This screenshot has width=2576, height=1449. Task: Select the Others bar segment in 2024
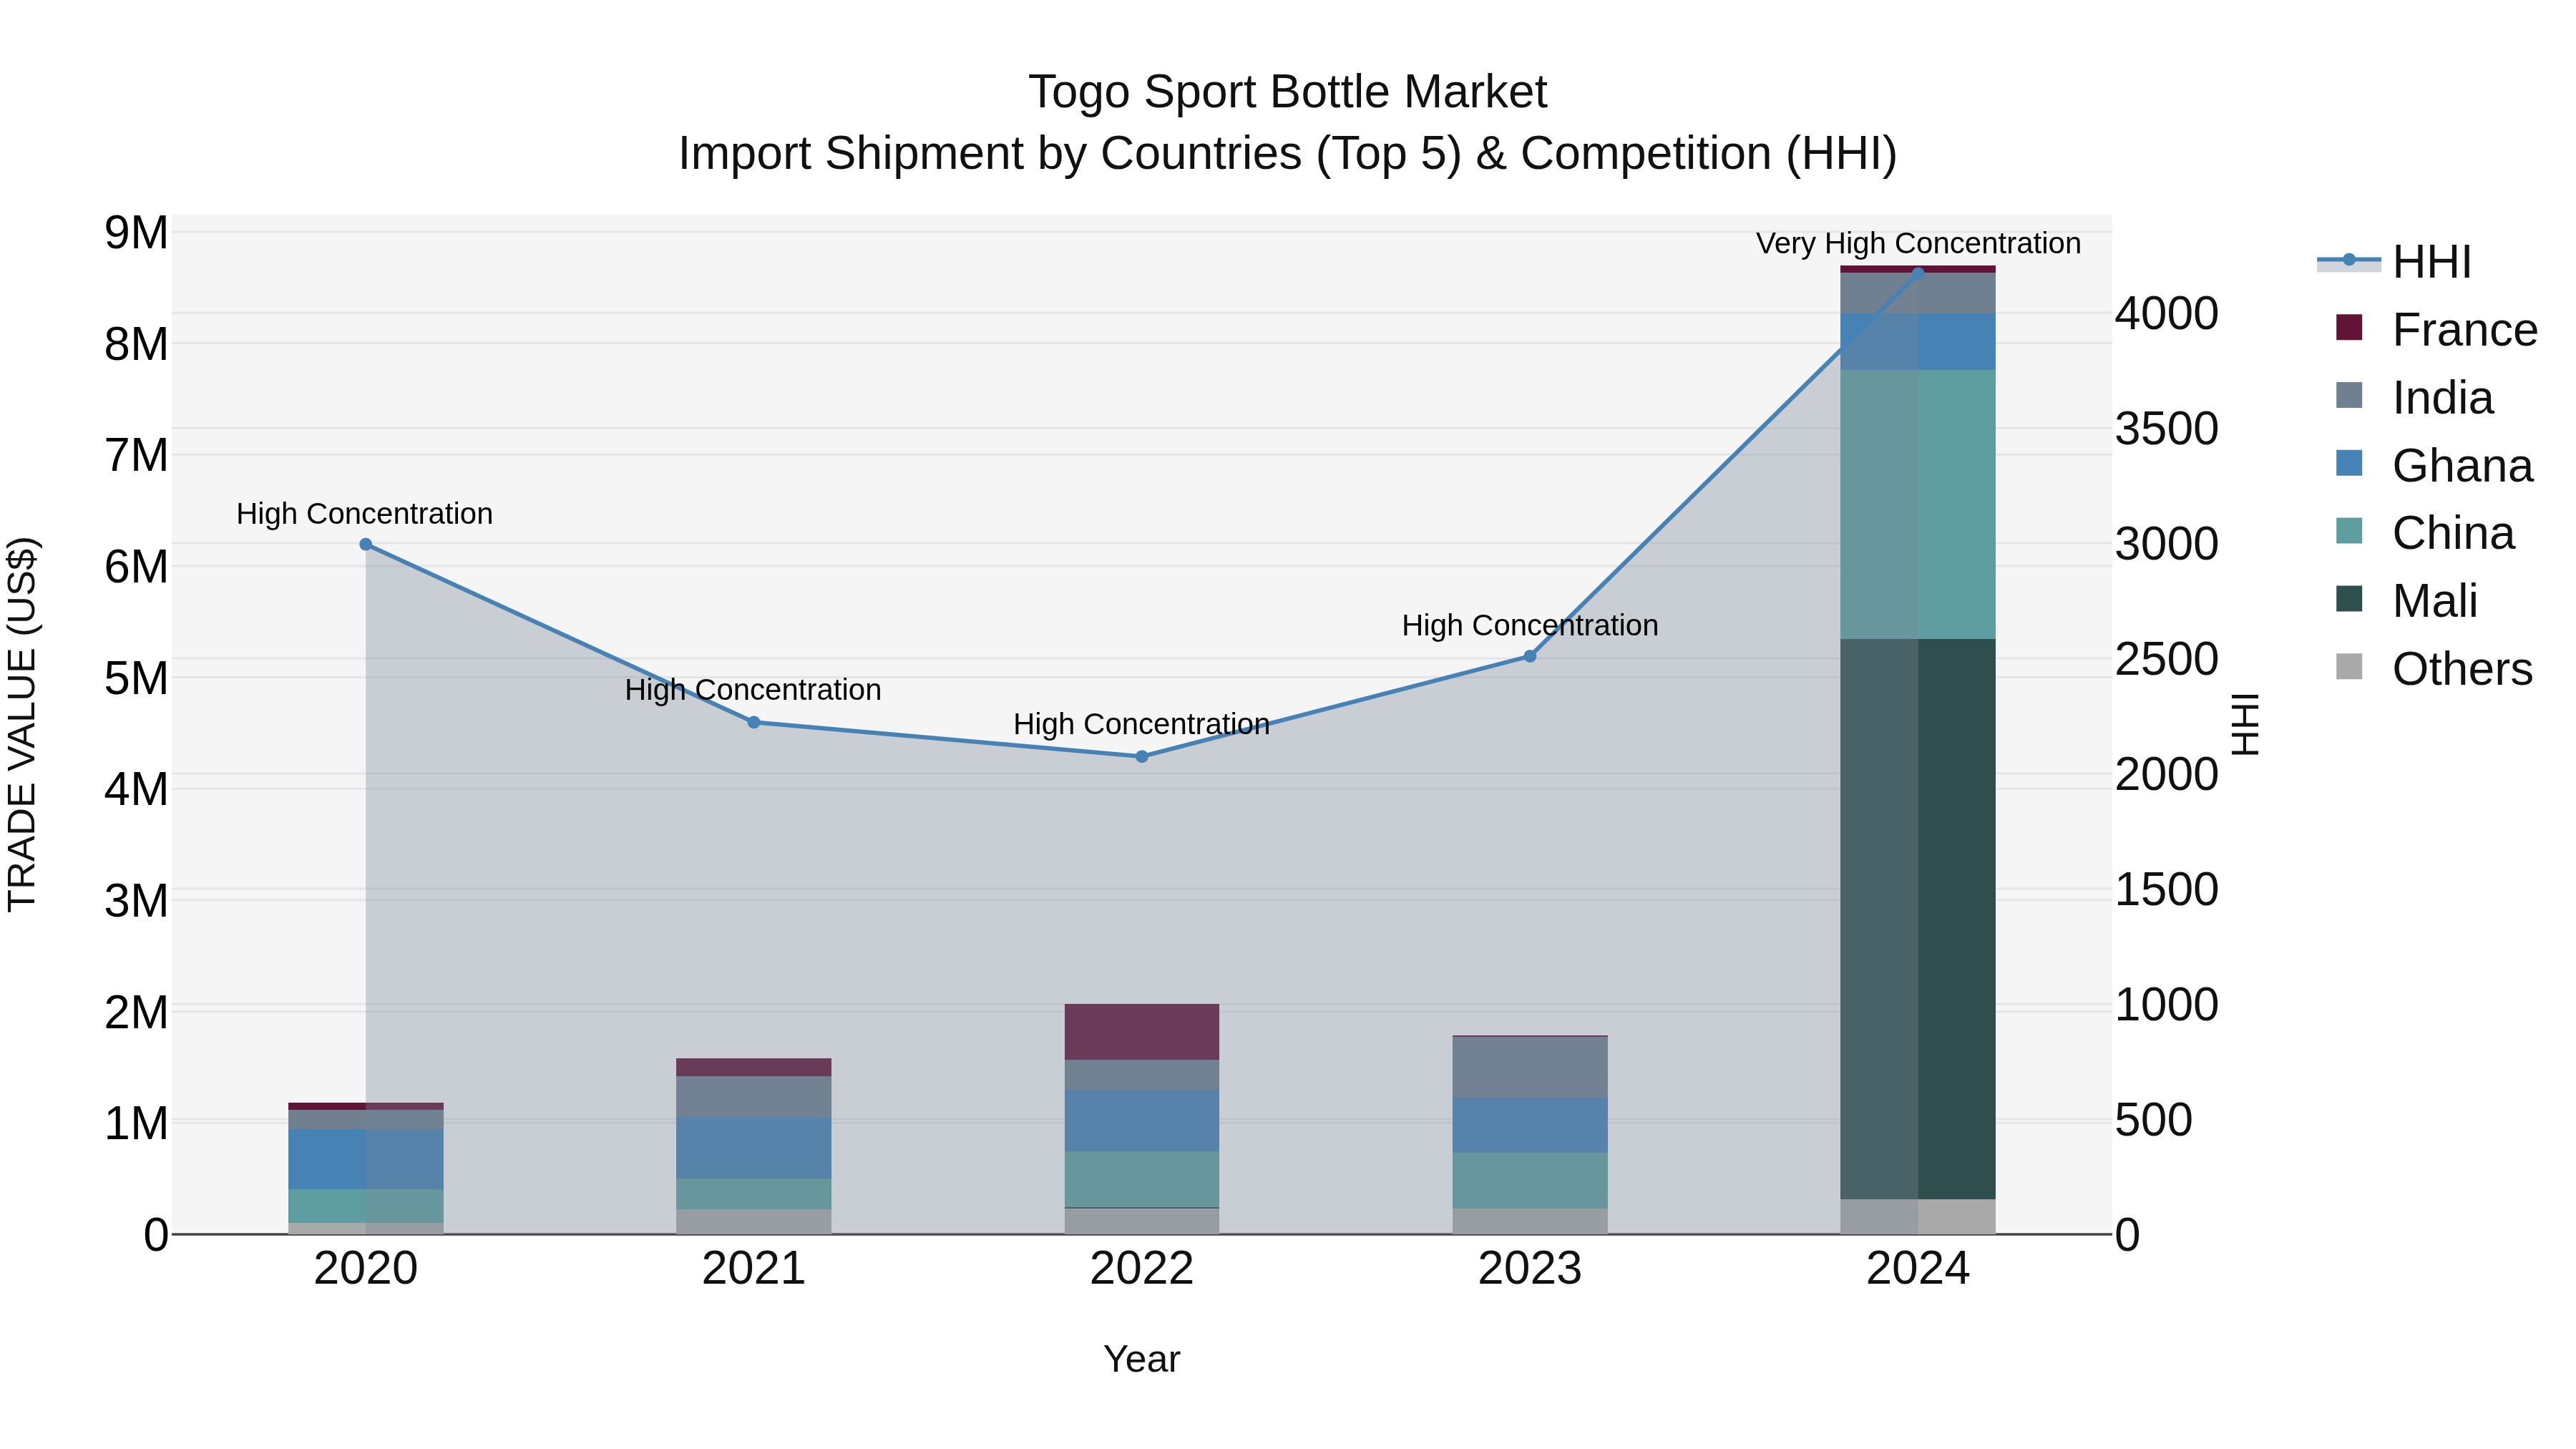pyautogui.click(x=1918, y=1217)
